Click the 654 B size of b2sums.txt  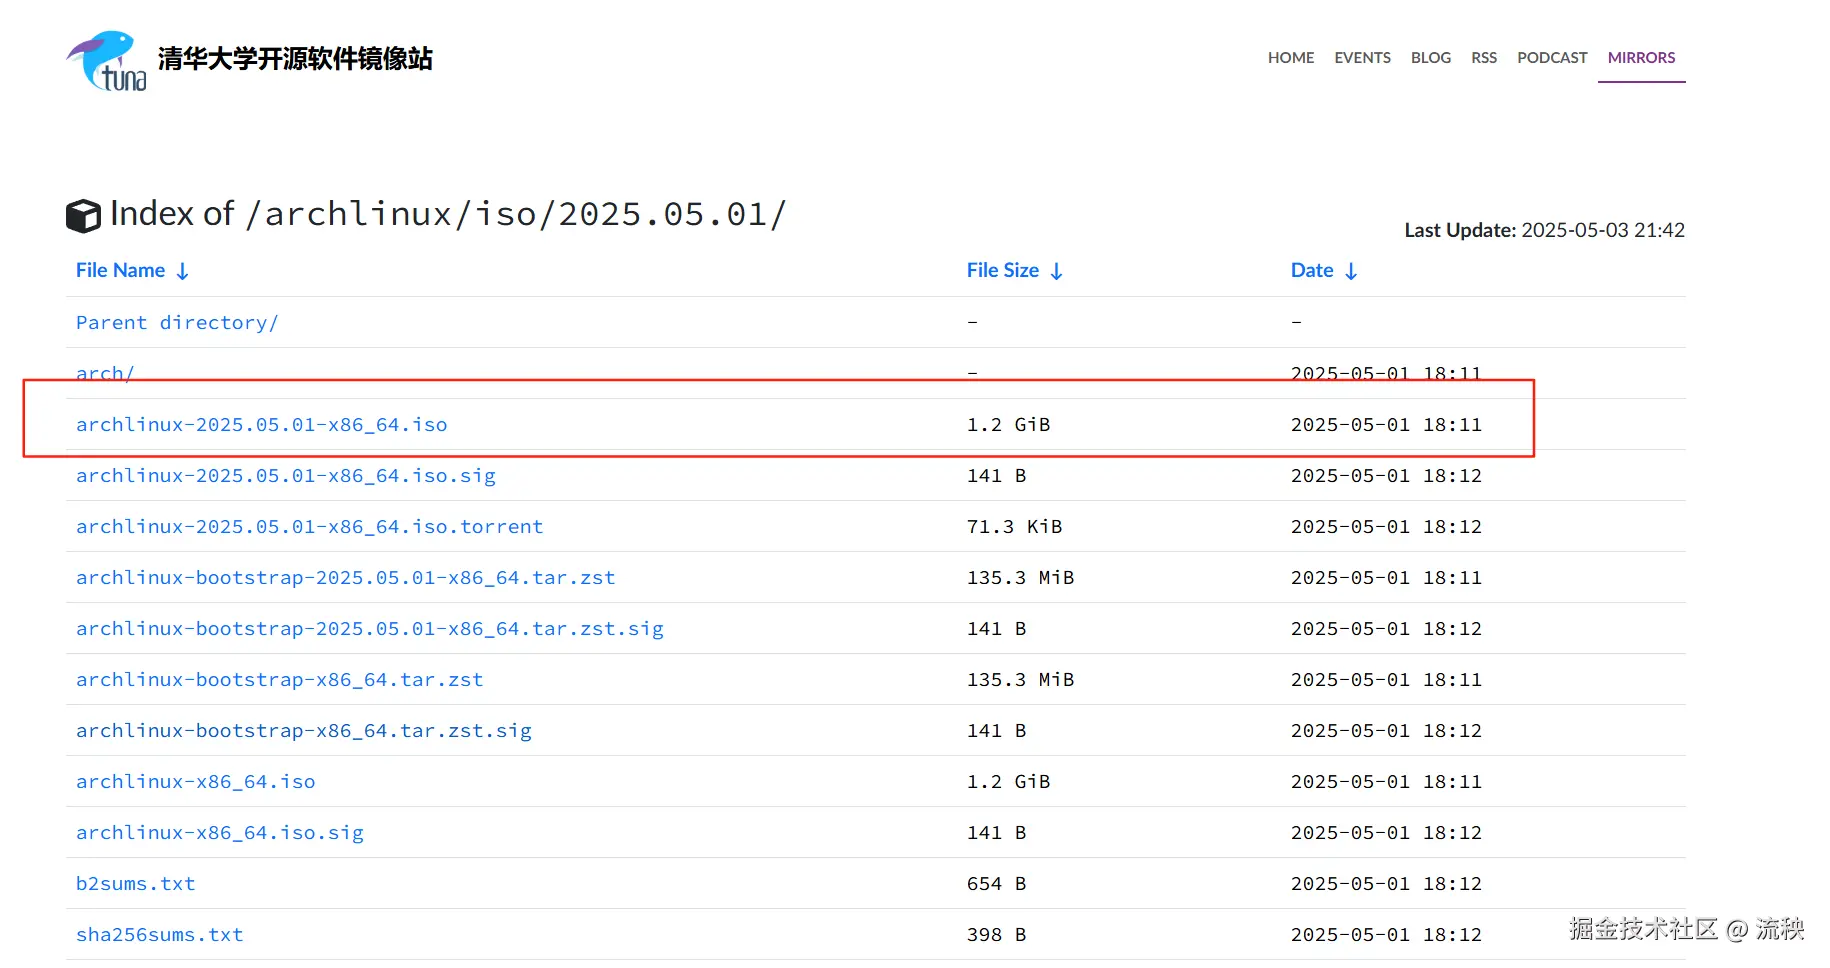(x=997, y=883)
